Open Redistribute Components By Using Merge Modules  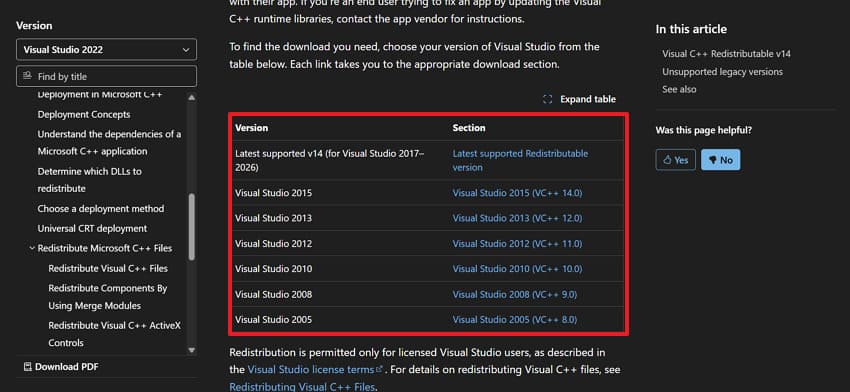[x=108, y=297]
